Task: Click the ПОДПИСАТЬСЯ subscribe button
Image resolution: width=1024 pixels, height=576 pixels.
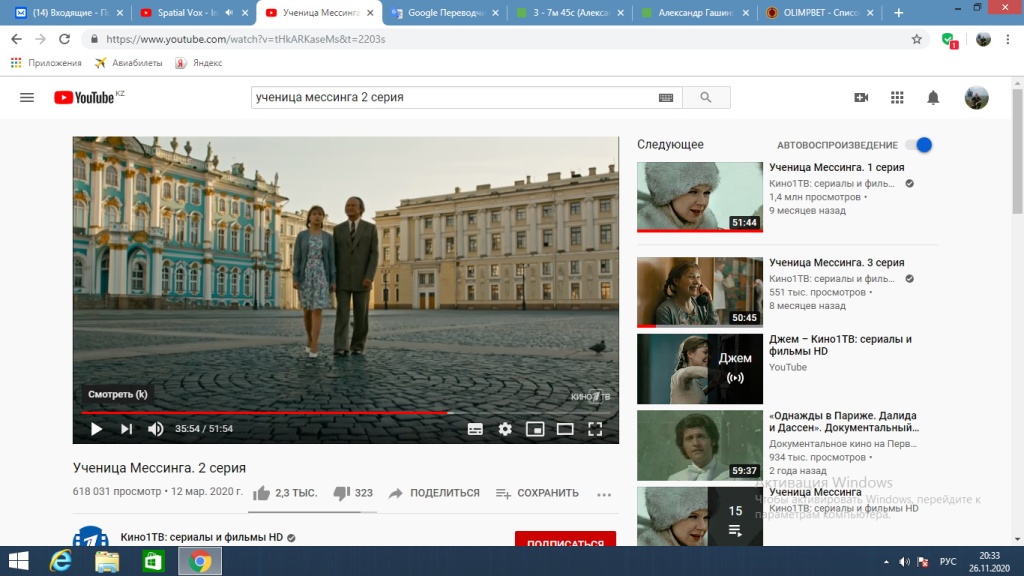Action: [x=566, y=539]
